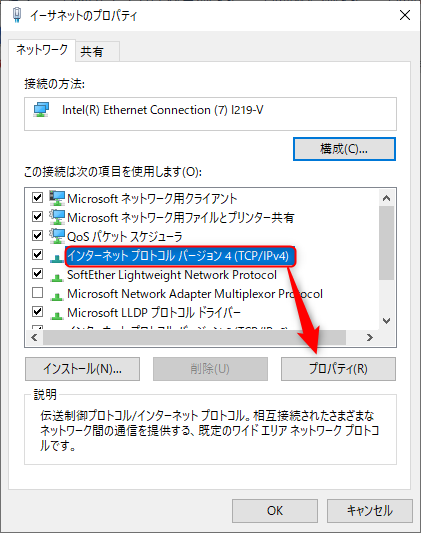The width and height of the screenshot is (421, 533).
Task: Open プロパティ(R) for selected item
Action: click(x=338, y=369)
